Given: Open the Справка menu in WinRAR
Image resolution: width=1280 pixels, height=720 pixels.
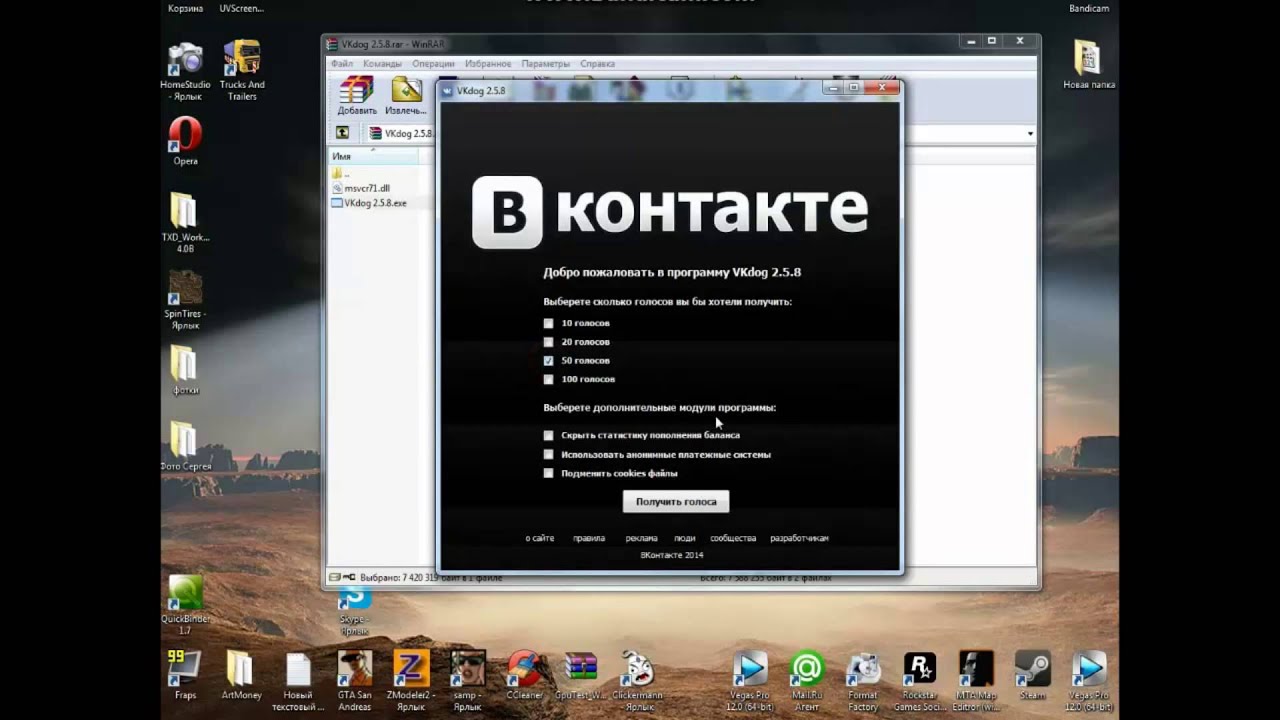Looking at the screenshot, I should (x=597, y=63).
